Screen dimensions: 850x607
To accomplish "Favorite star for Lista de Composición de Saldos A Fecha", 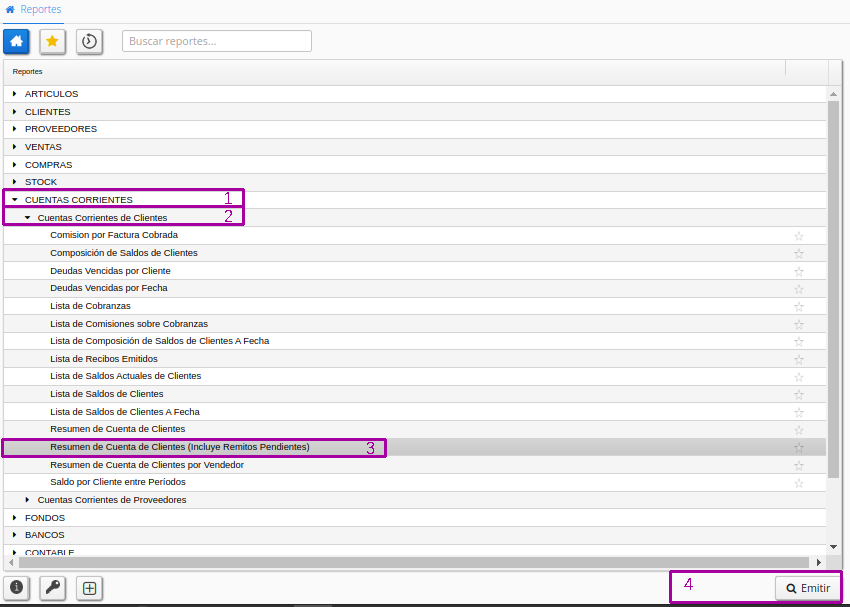I will click(799, 342).
